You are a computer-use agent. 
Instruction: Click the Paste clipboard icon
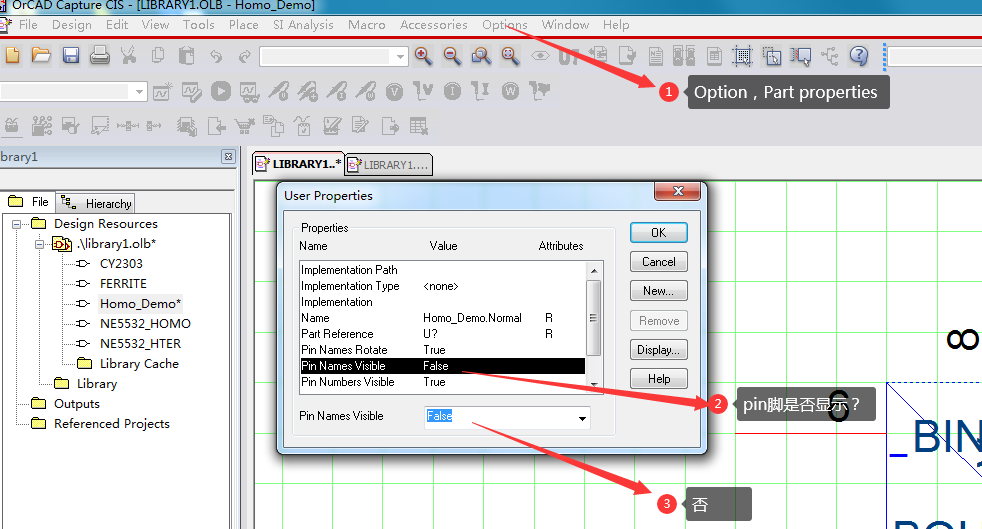click(x=187, y=56)
